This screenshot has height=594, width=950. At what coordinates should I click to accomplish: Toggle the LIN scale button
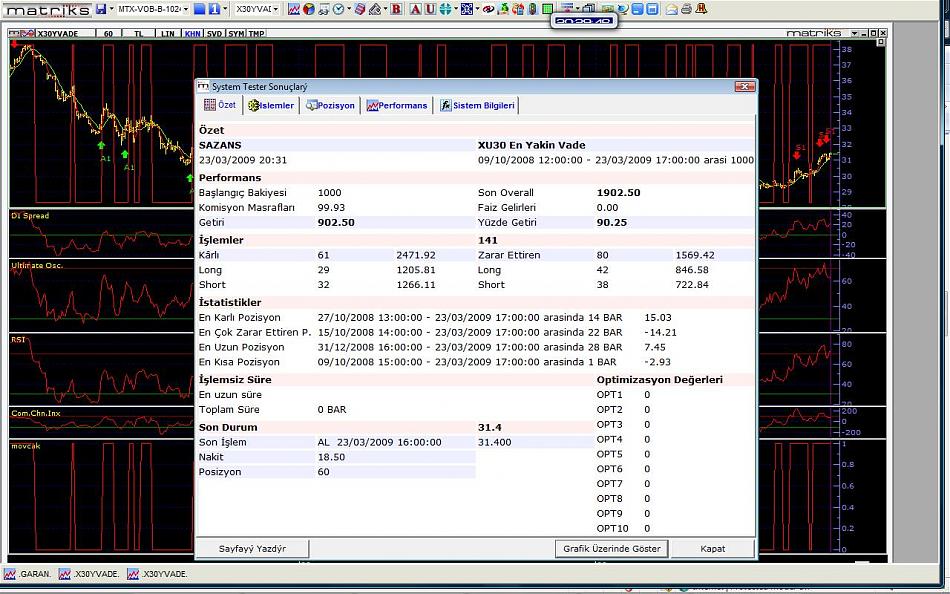(x=167, y=33)
